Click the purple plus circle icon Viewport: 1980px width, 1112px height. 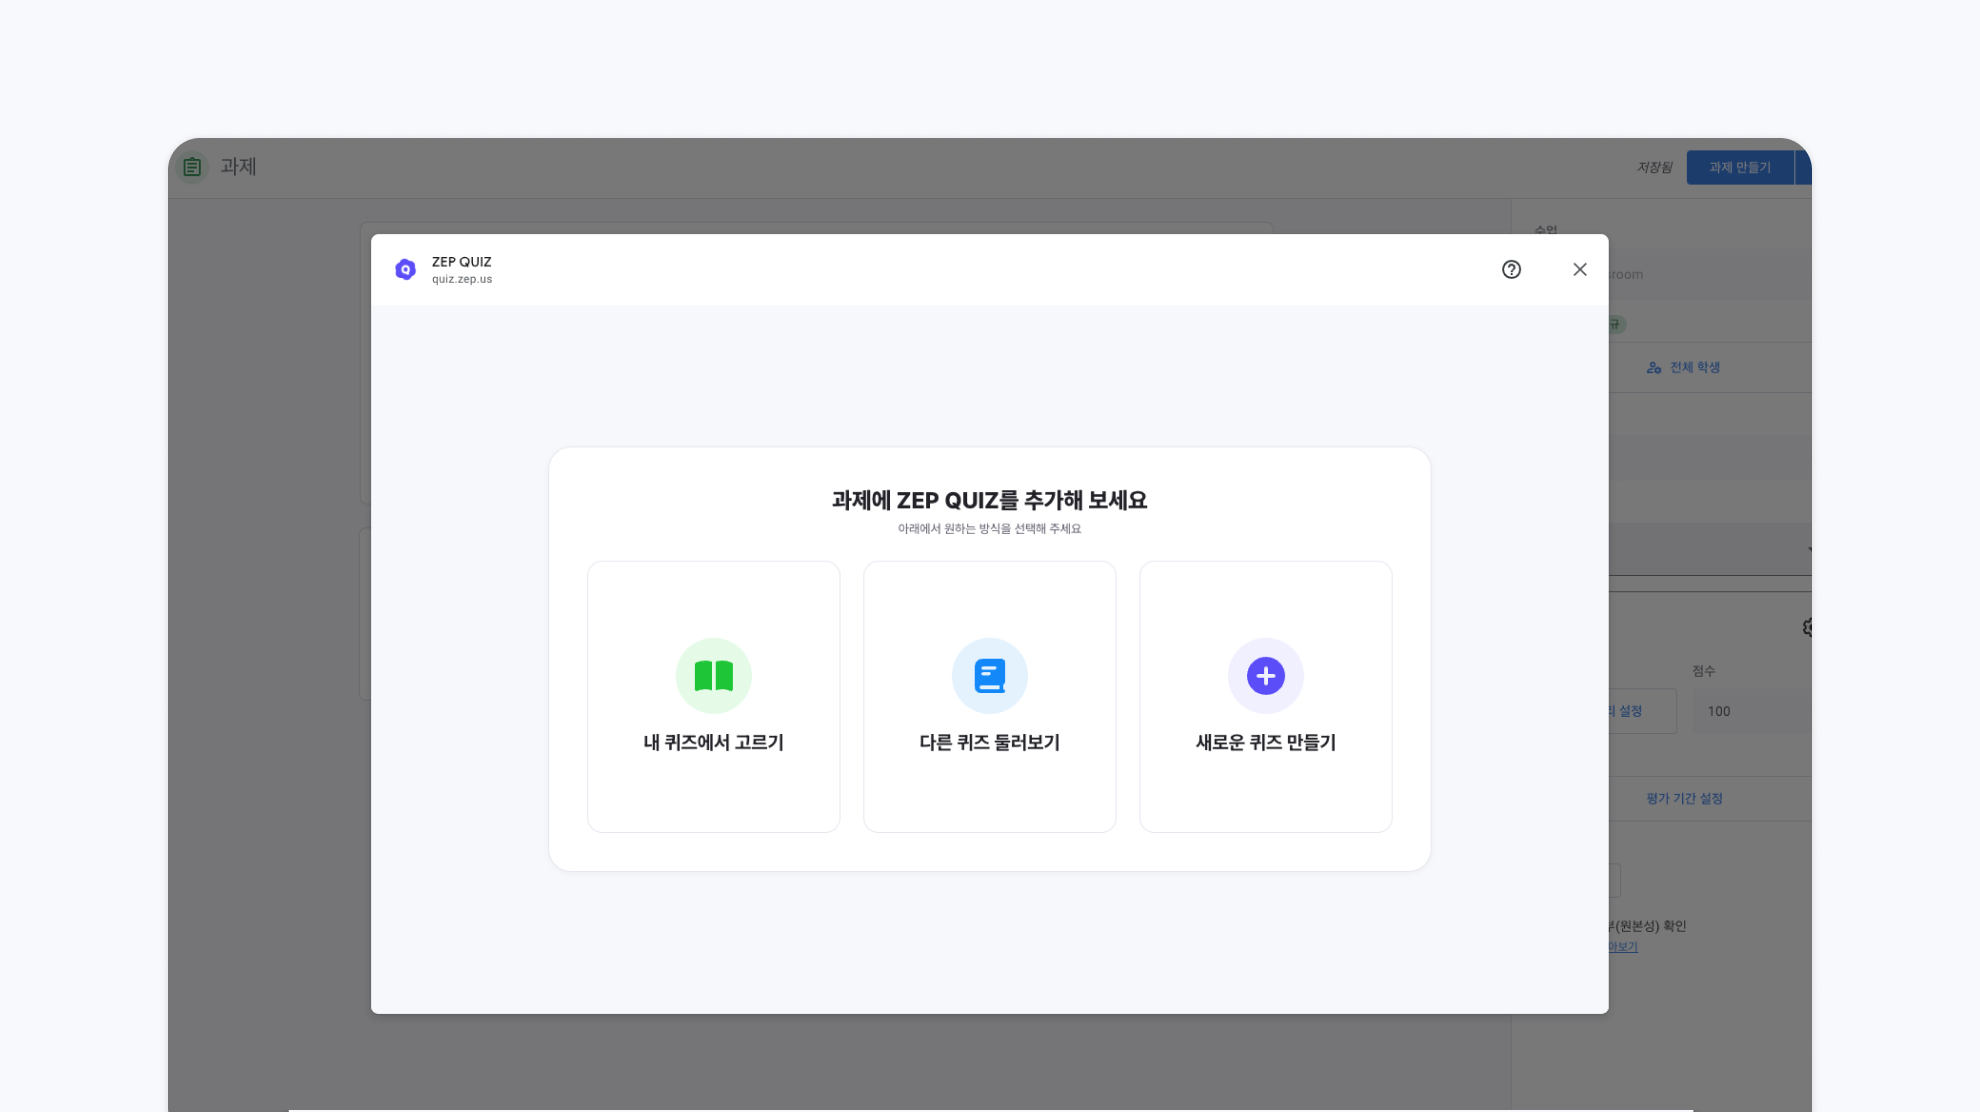[x=1265, y=676]
